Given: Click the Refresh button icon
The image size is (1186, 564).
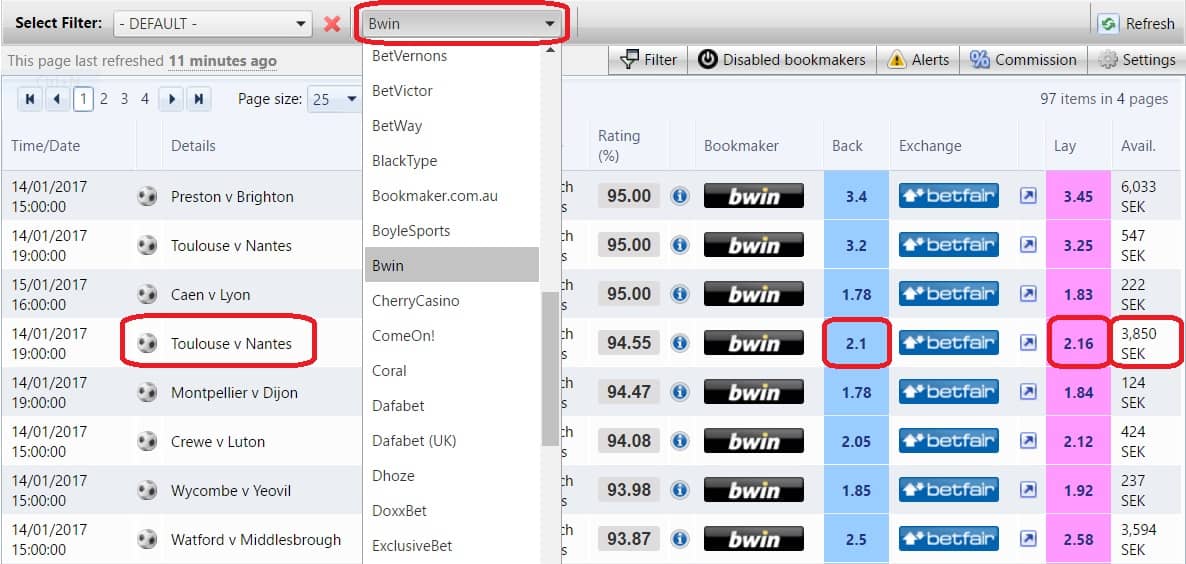Looking at the screenshot, I should (x=1108, y=24).
